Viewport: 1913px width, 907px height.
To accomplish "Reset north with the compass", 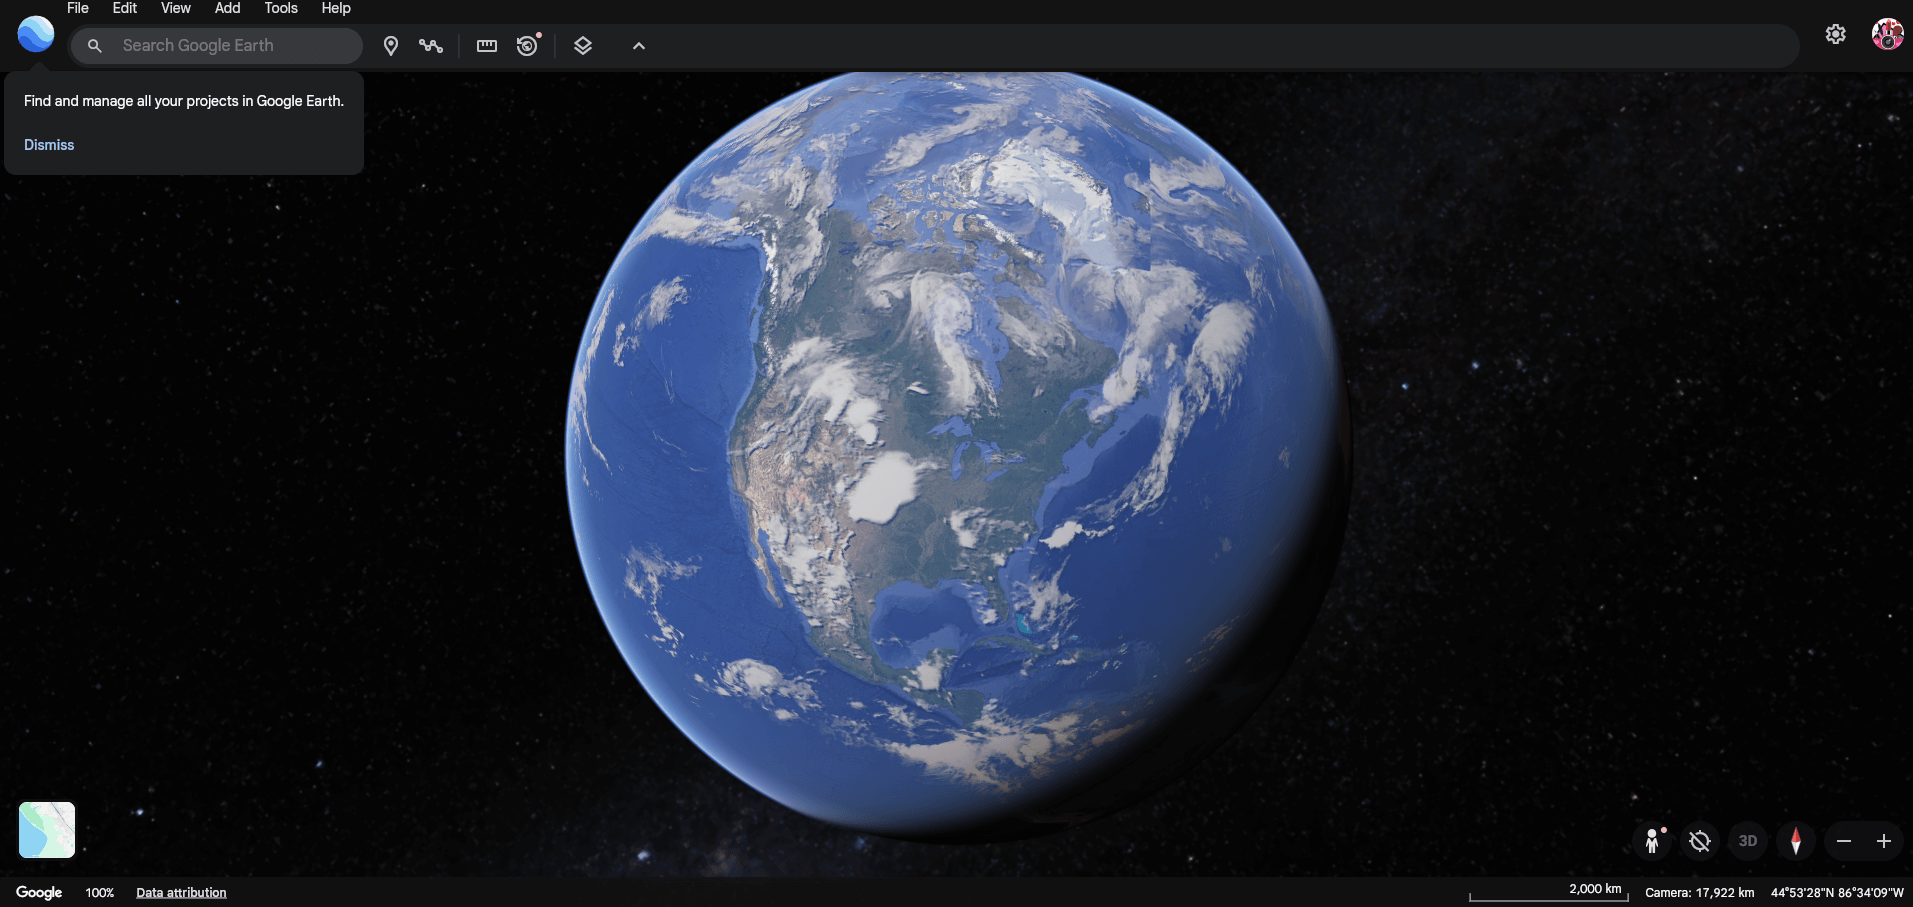I will tap(1796, 841).
